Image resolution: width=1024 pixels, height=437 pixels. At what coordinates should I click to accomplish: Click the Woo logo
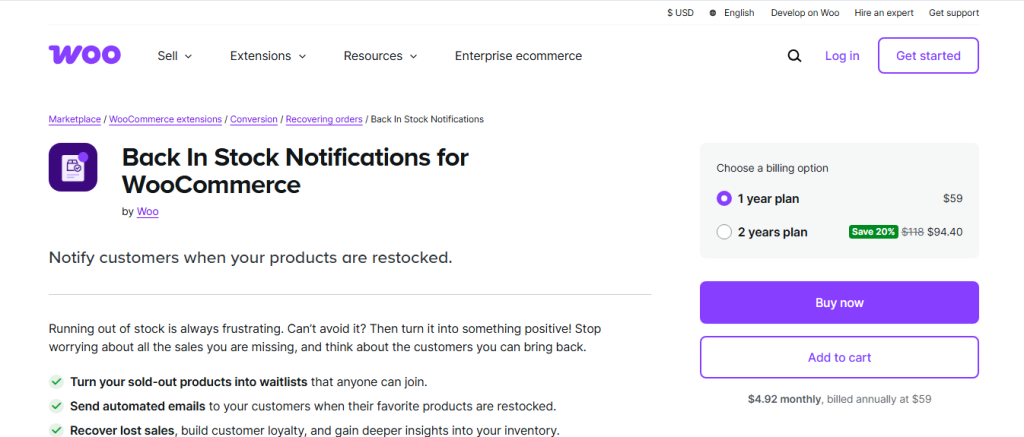click(84, 55)
